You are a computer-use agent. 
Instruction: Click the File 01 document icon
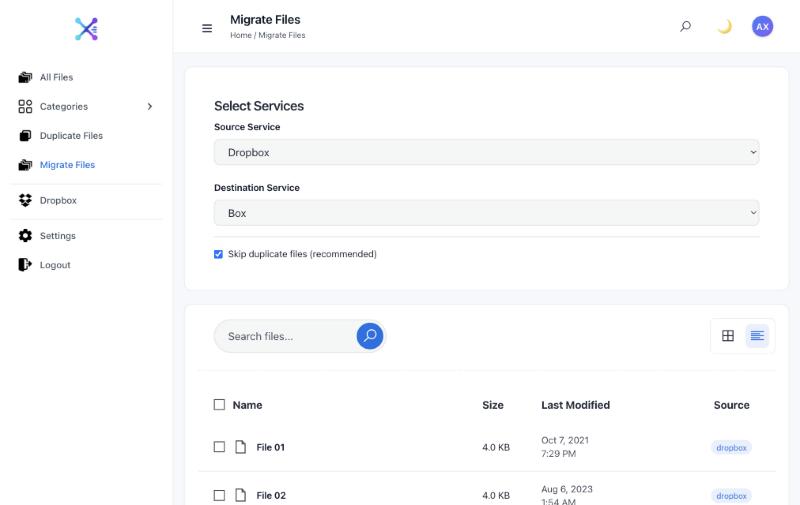240,447
